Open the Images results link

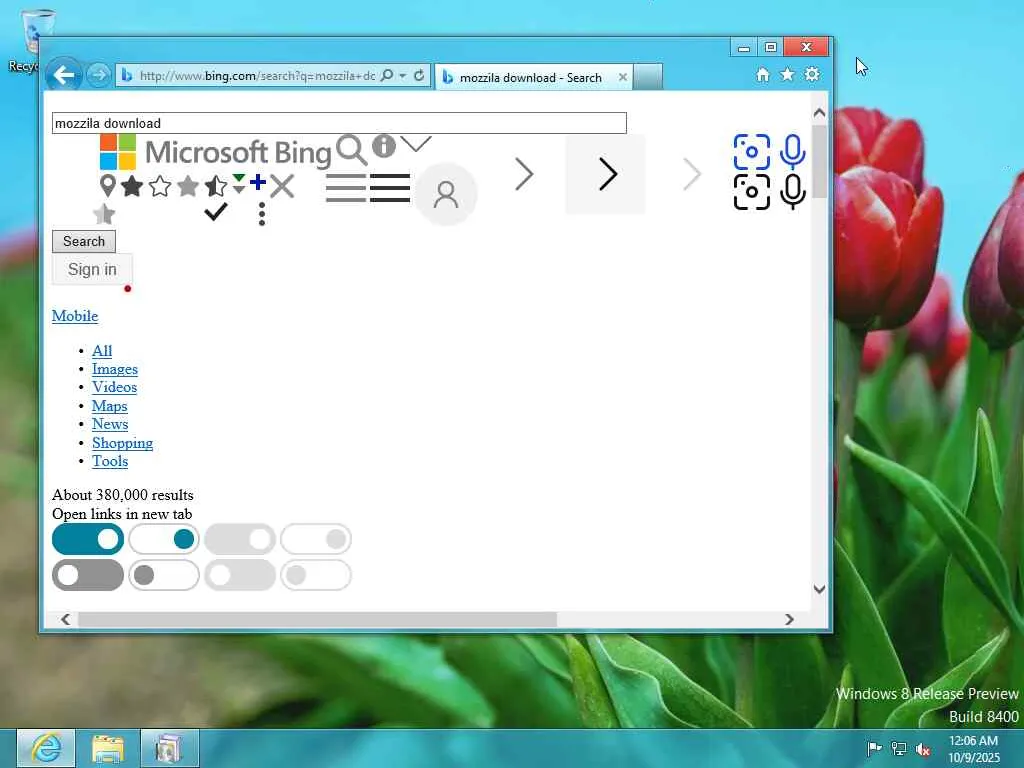[x=115, y=369]
